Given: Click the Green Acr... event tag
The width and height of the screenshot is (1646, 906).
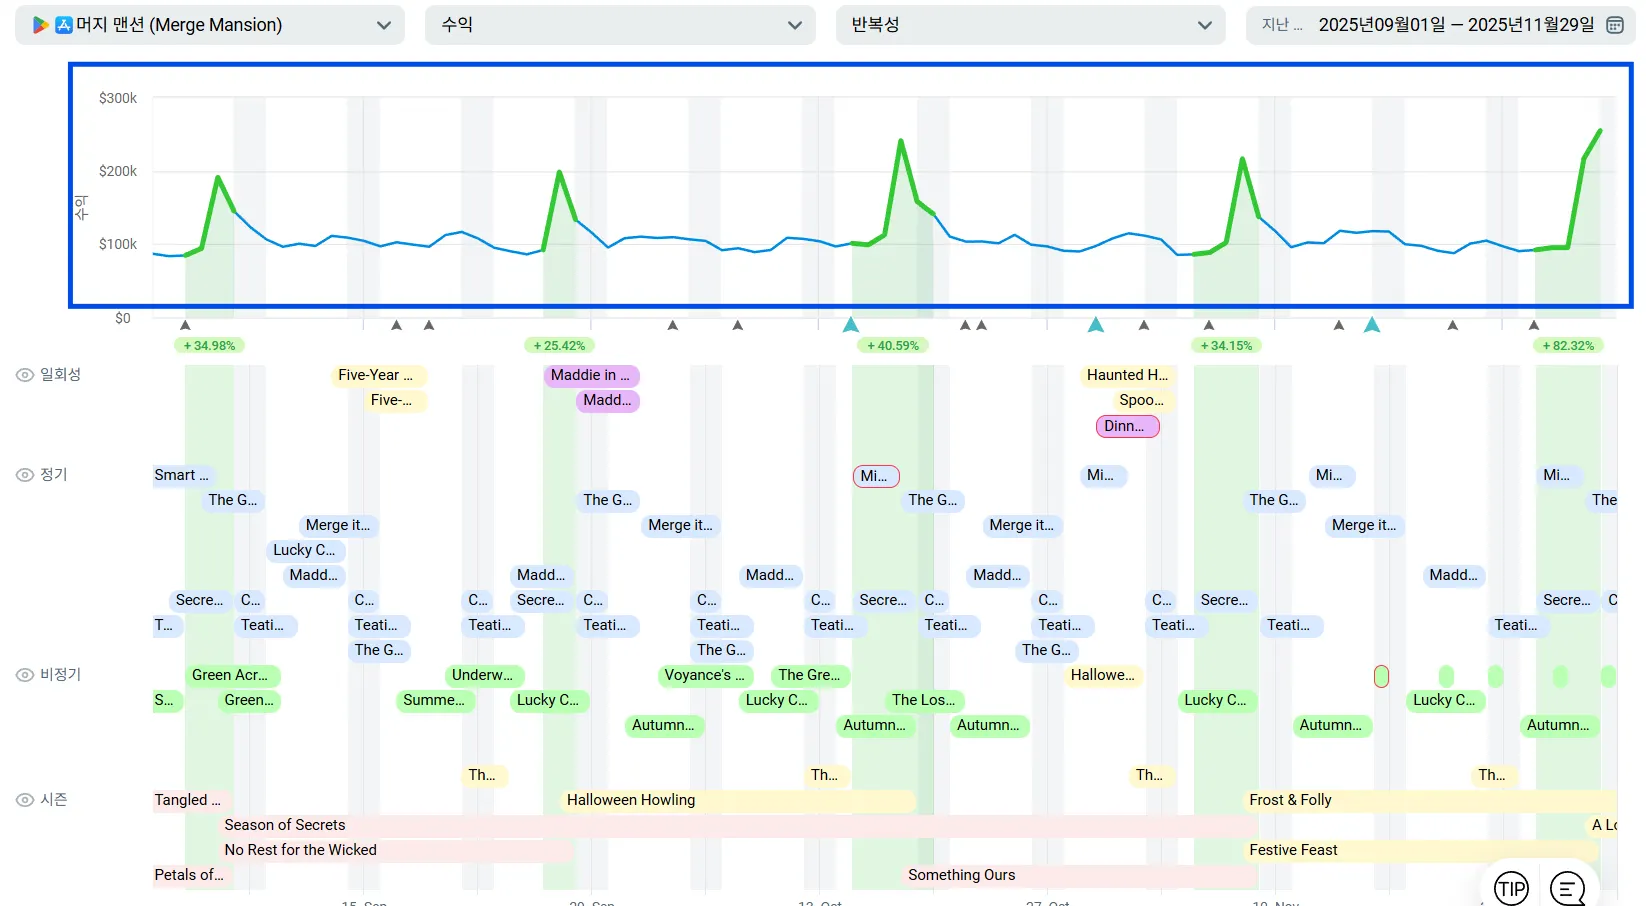Looking at the screenshot, I should click(231, 676).
